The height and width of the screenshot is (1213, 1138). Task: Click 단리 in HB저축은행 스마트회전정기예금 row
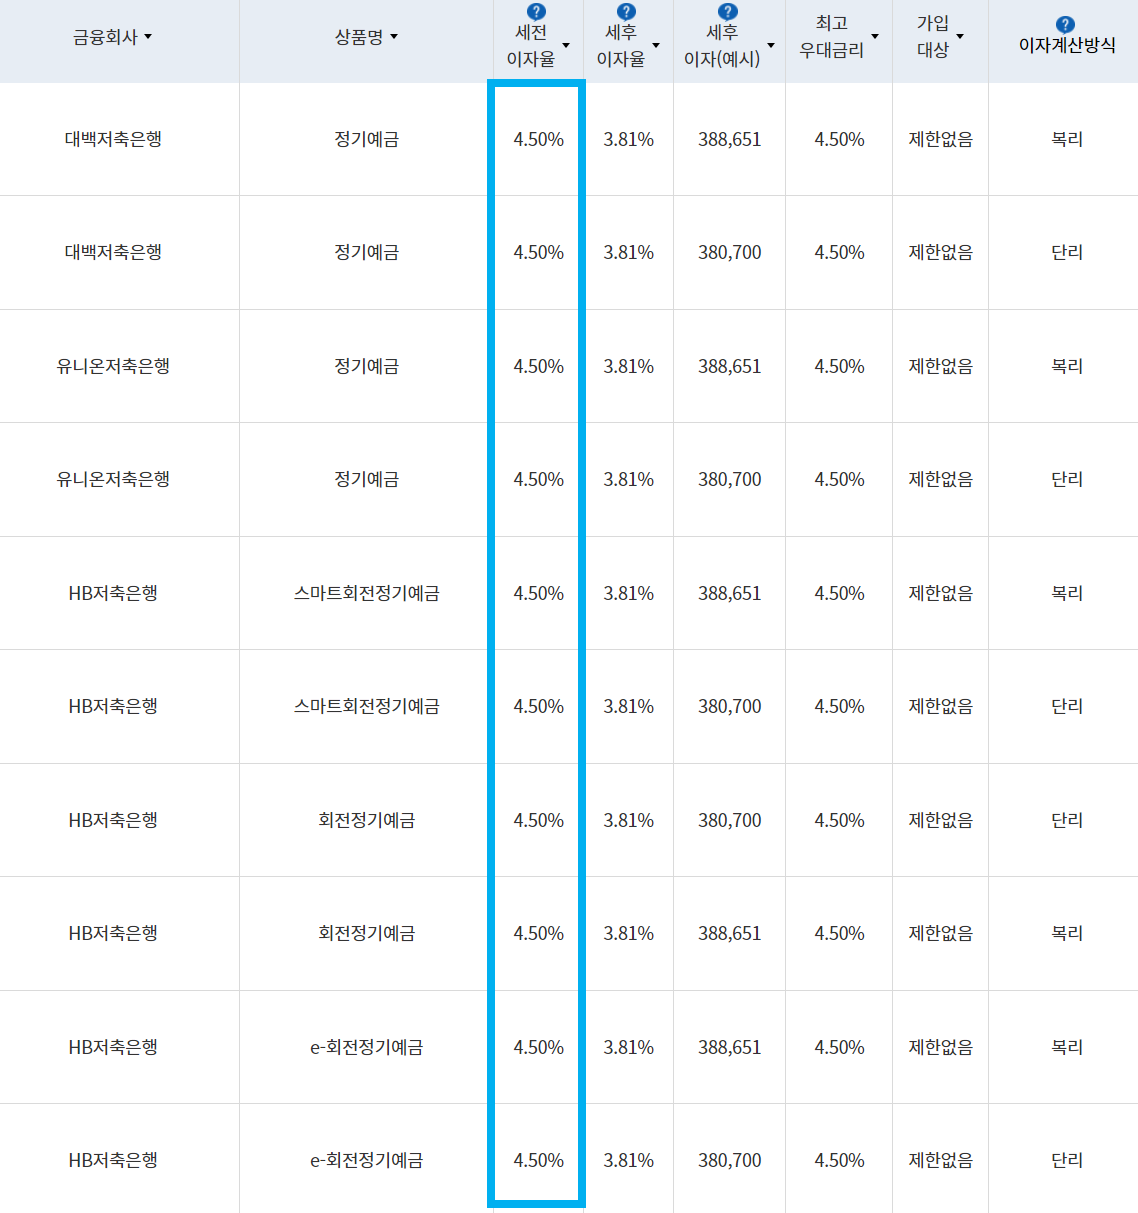tap(1067, 706)
